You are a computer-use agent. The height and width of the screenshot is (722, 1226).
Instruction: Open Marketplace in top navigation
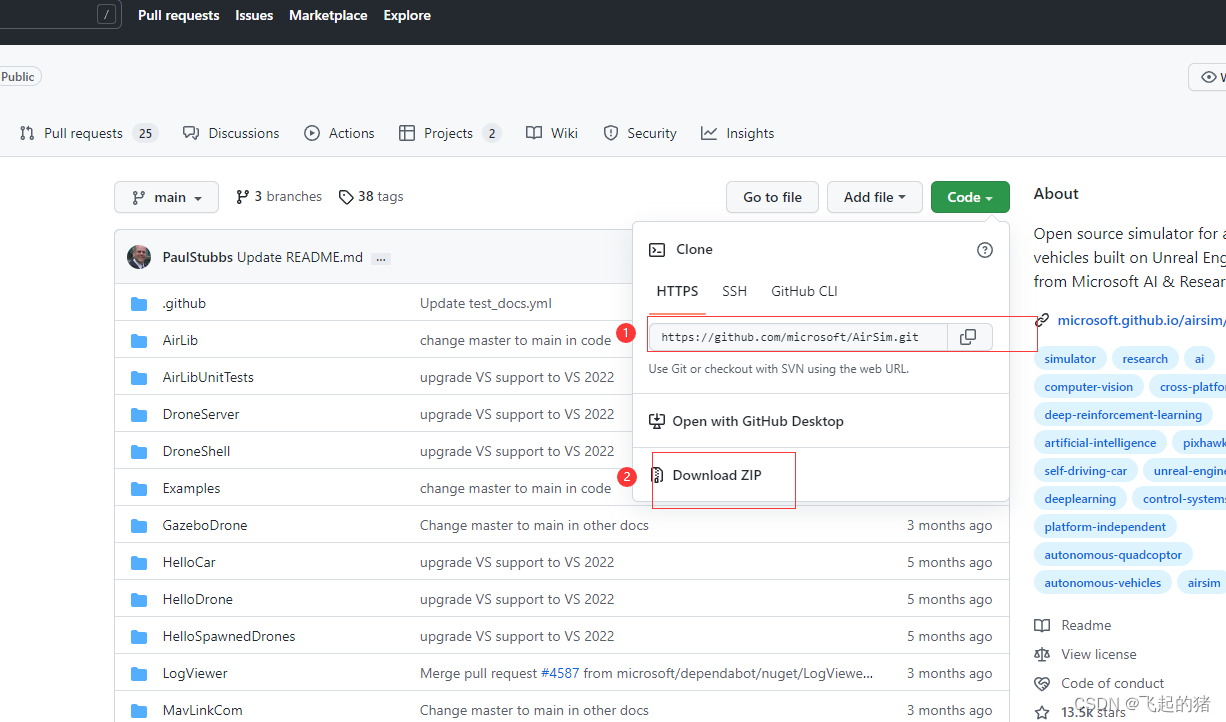(x=328, y=15)
